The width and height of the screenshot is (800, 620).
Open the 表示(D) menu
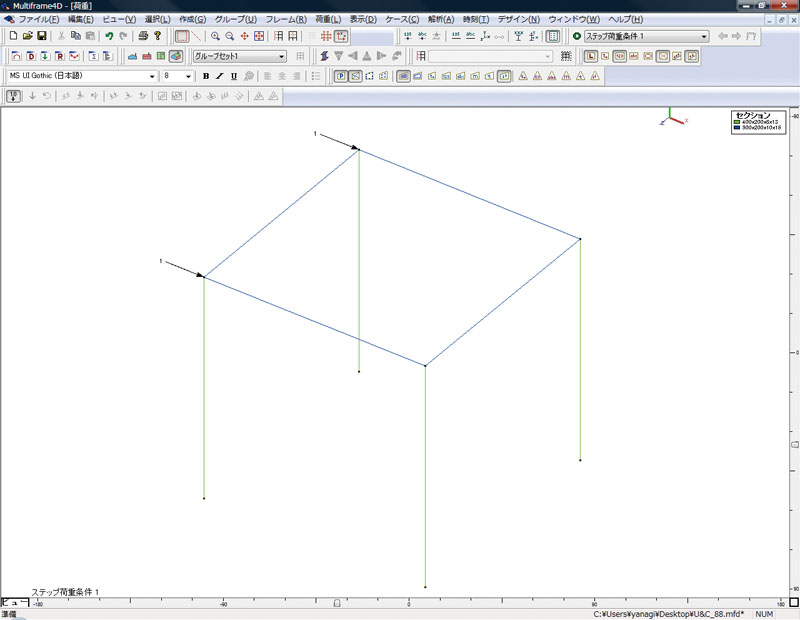click(363, 19)
